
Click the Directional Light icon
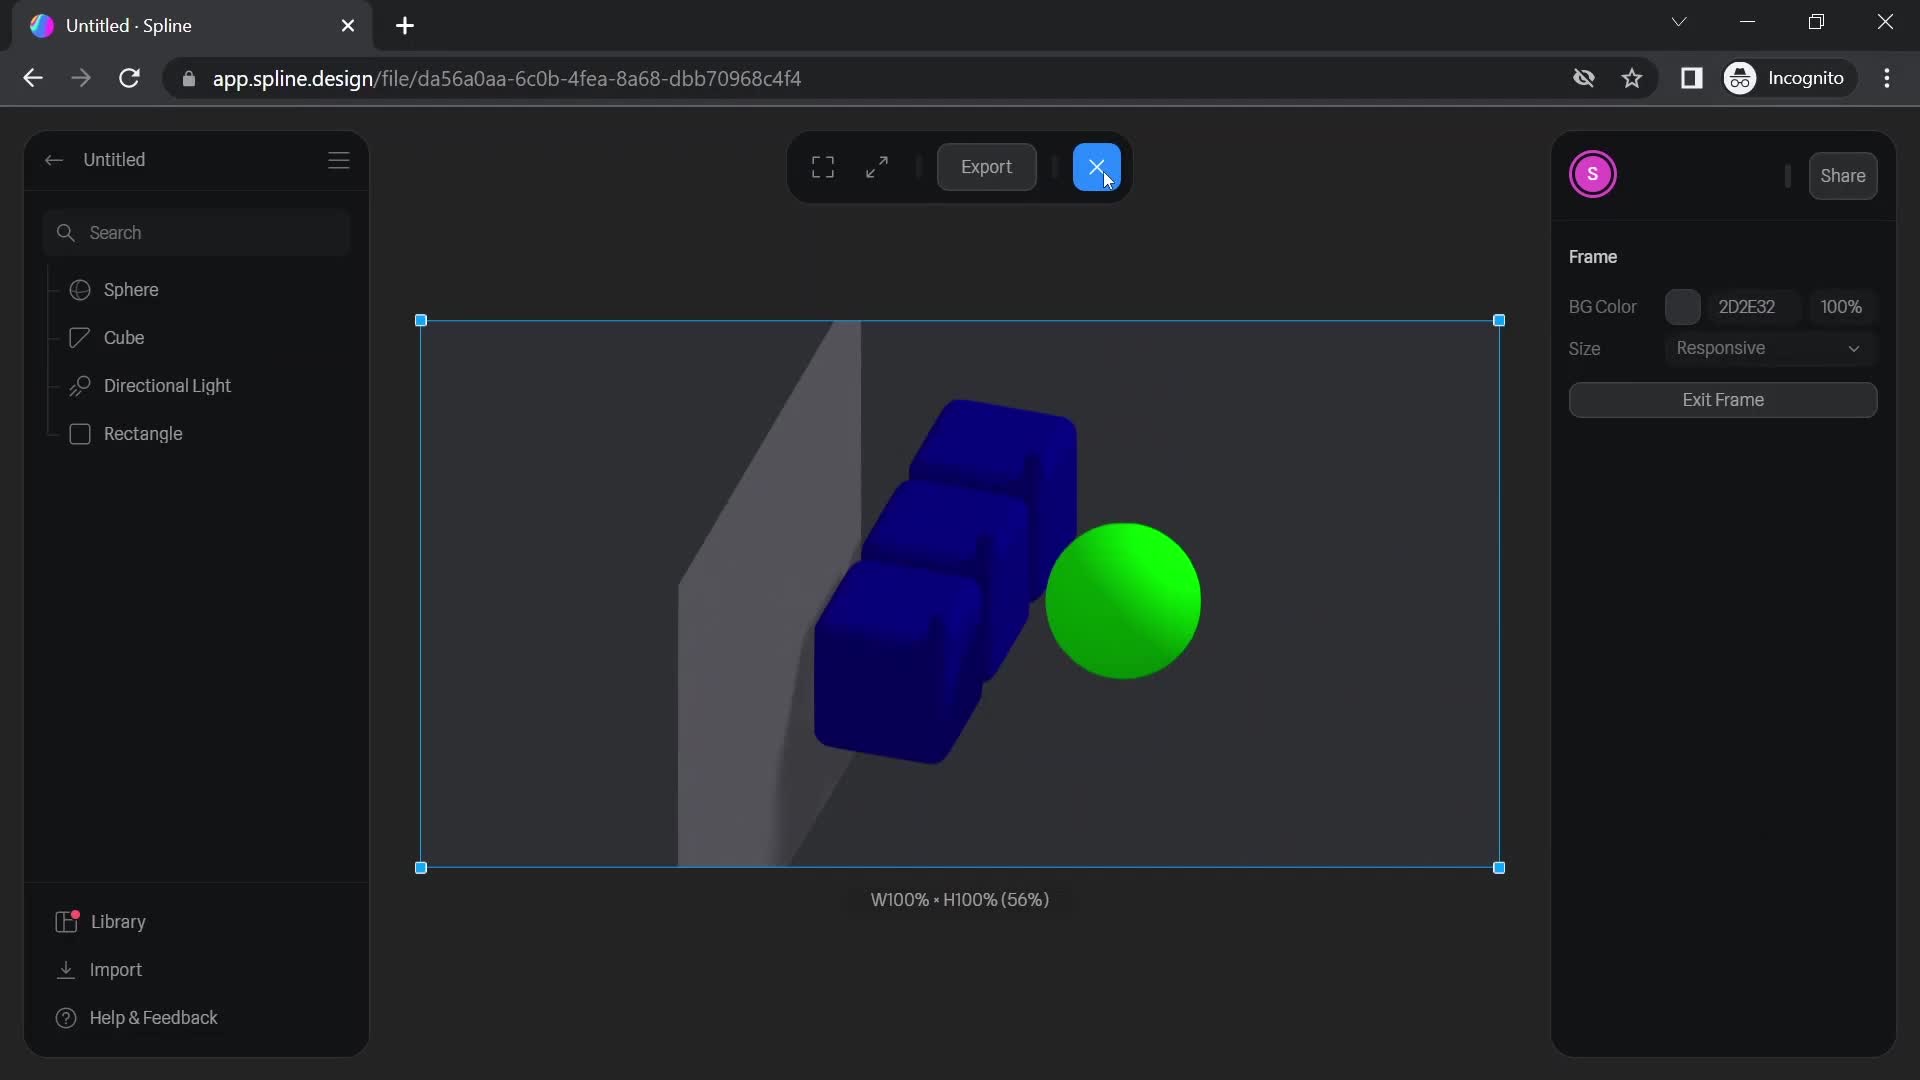[x=78, y=385]
